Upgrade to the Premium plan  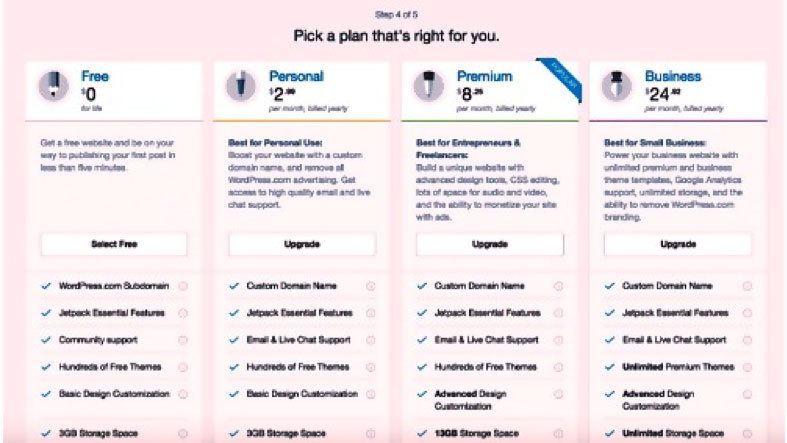click(489, 244)
